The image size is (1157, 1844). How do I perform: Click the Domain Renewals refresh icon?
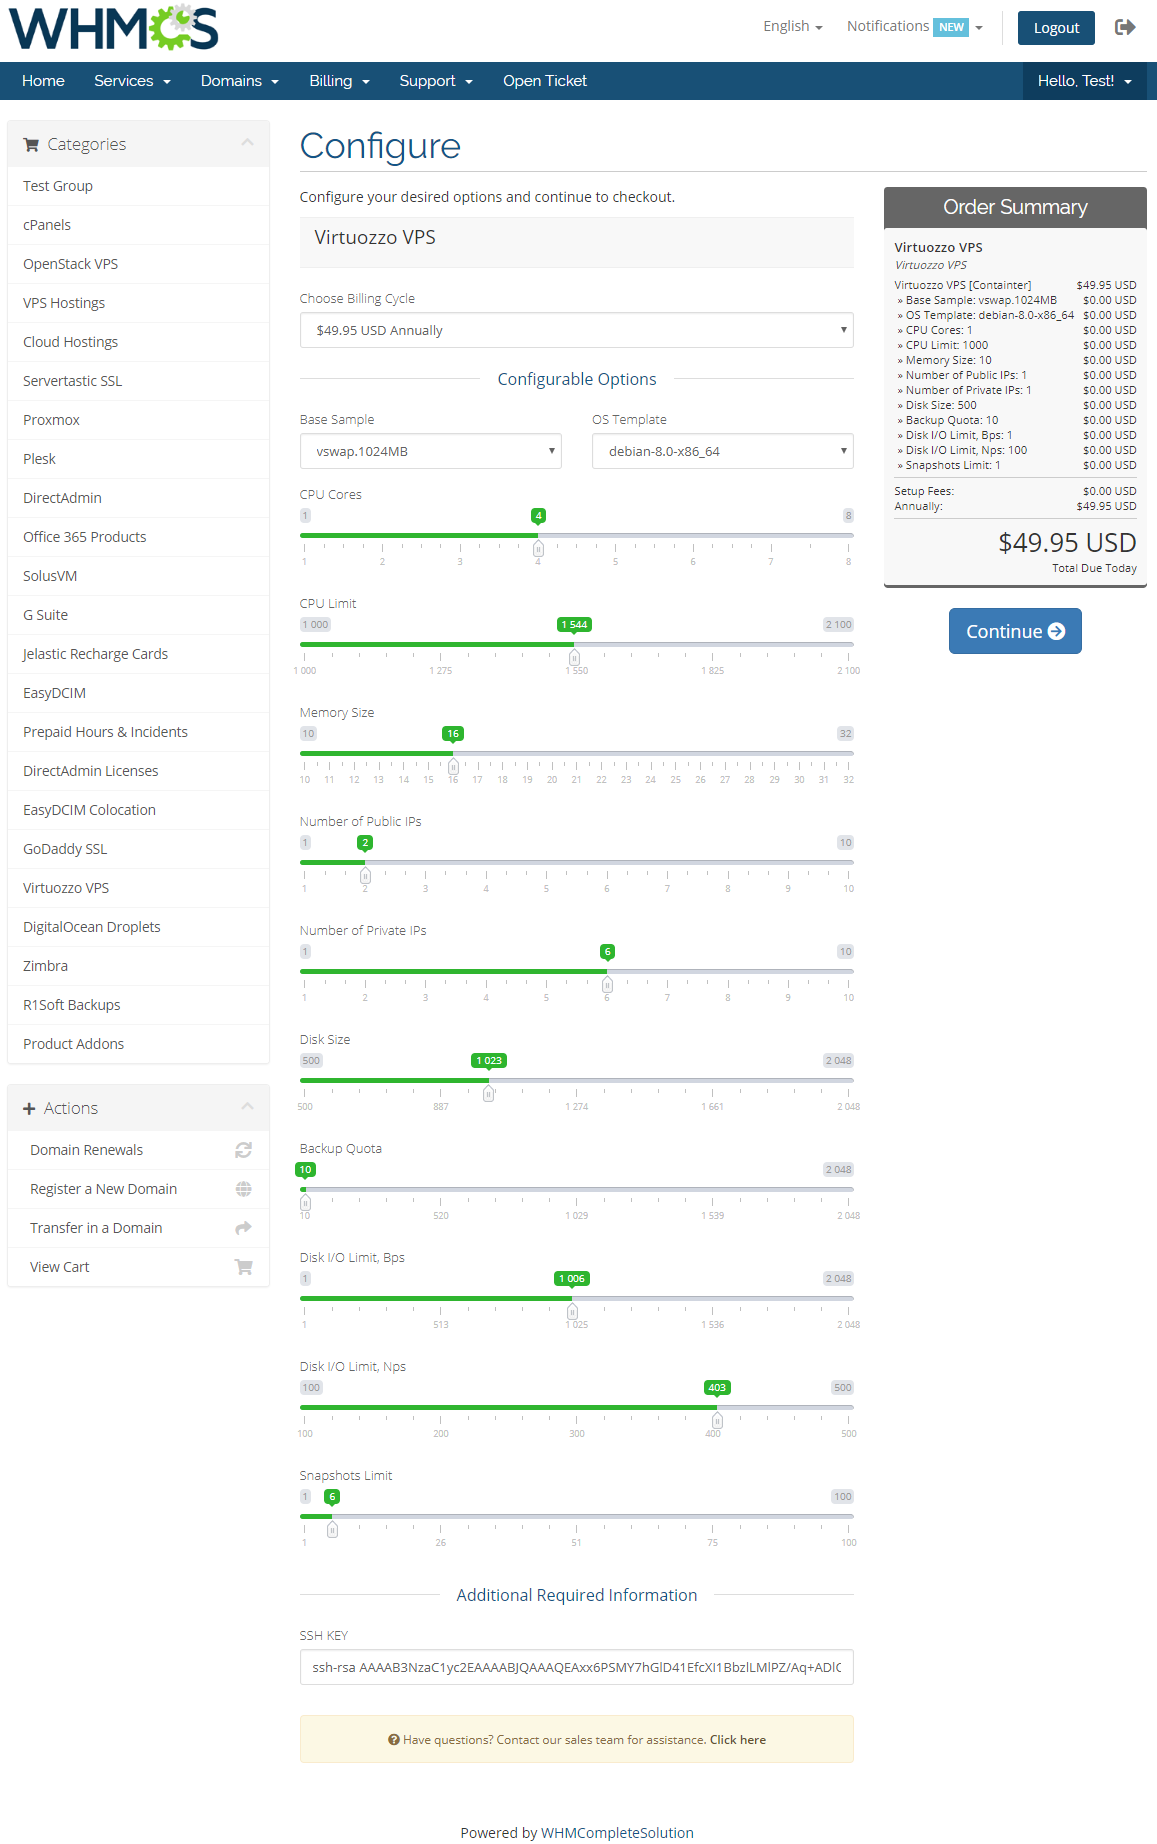click(243, 1150)
